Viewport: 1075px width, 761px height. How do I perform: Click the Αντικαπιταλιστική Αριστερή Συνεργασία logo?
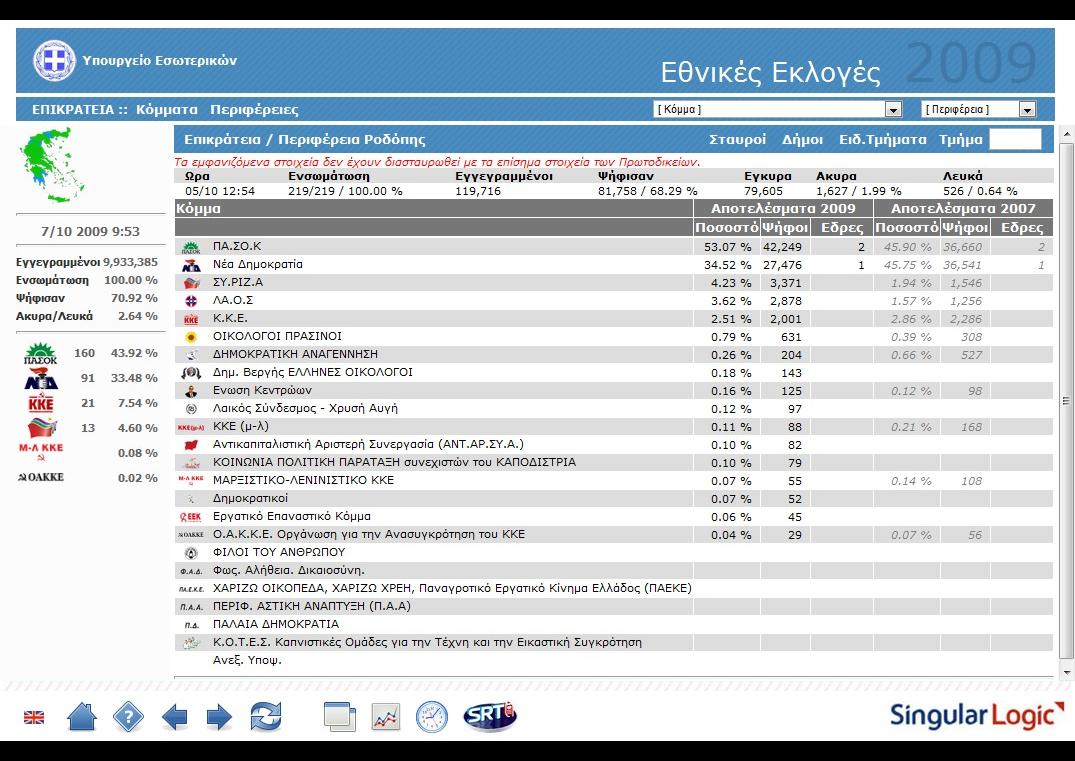[191, 445]
